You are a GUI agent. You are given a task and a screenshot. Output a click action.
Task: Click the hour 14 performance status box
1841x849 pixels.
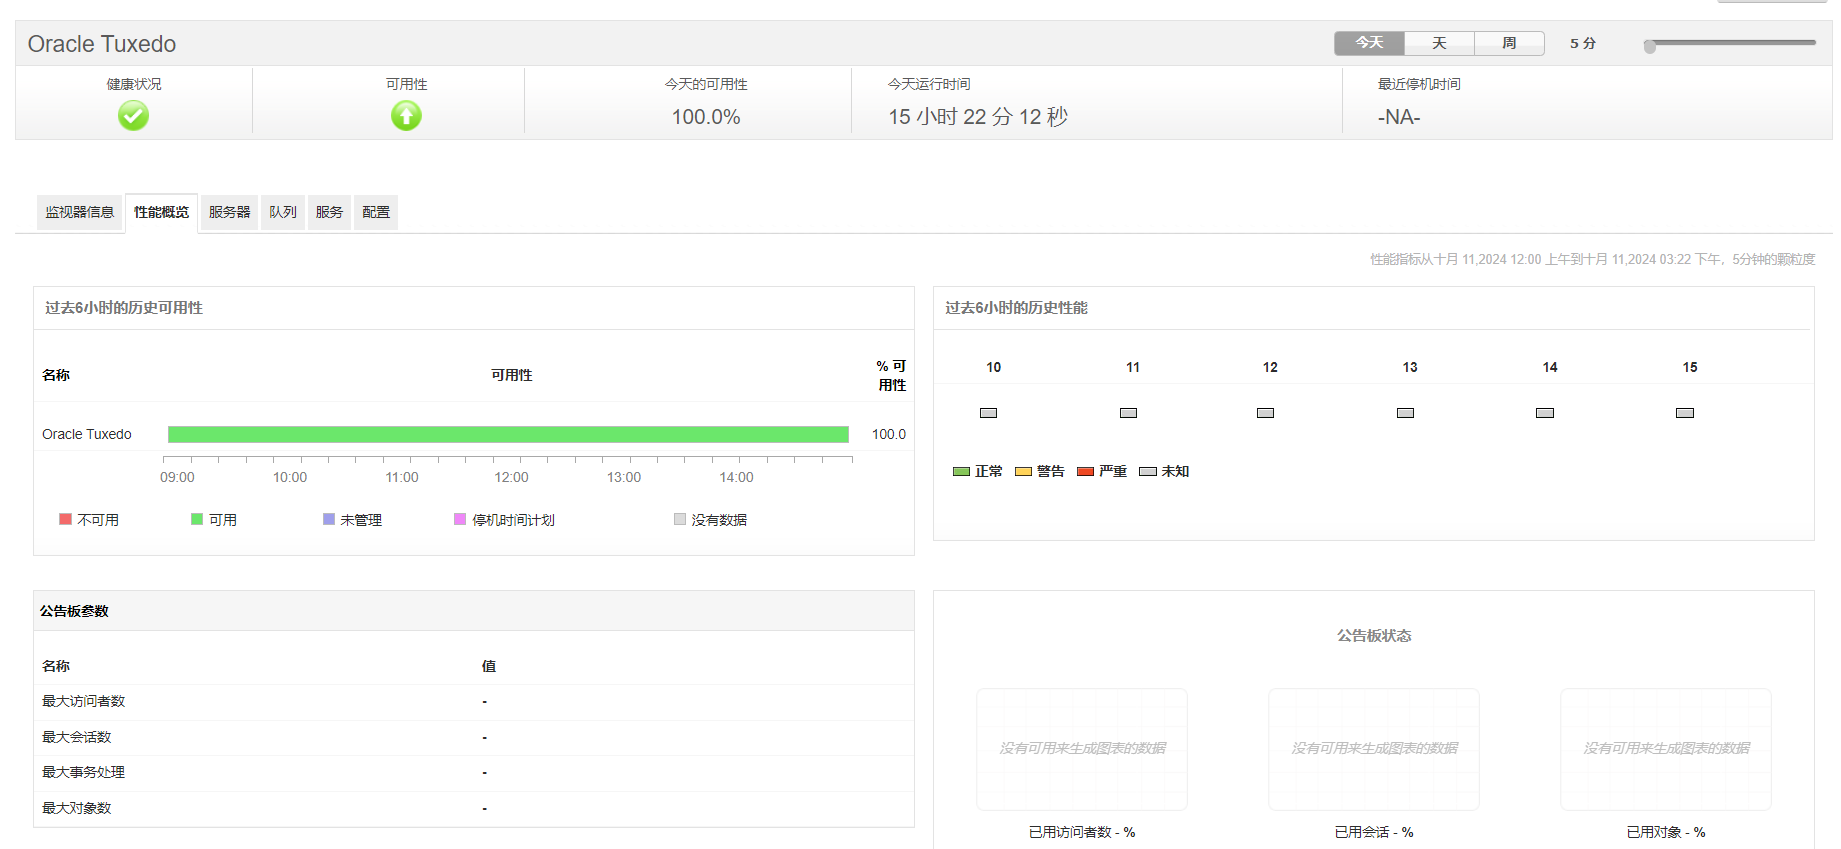click(1545, 413)
